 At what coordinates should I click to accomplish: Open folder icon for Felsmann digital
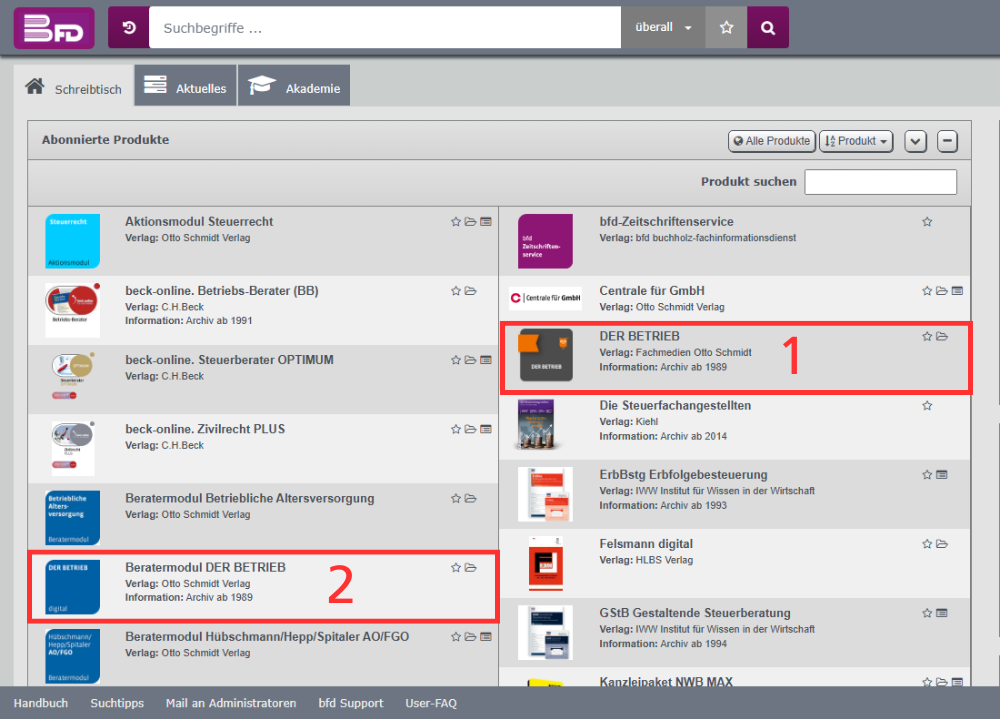pyautogui.click(x=942, y=544)
